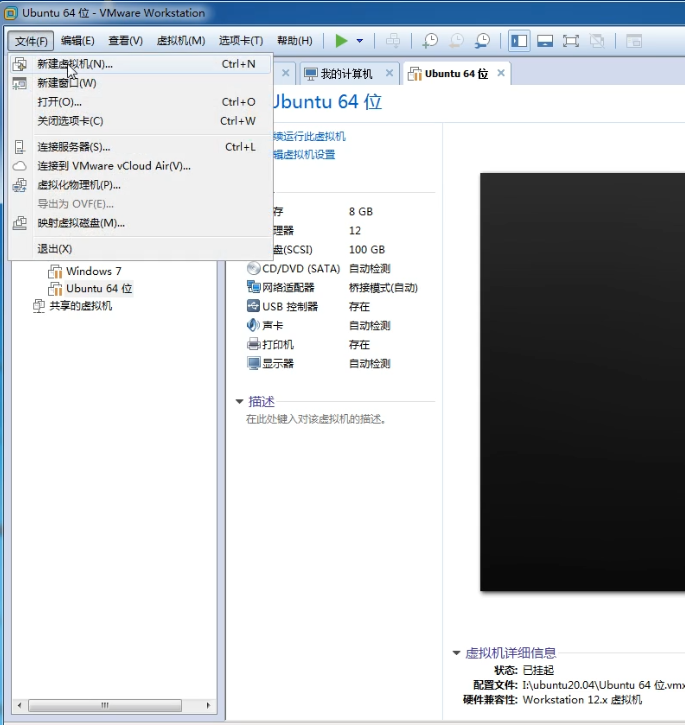Image resolution: width=685 pixels, height=725 pixels.
Task: Click the black VM screen preview
Action: 582,382
